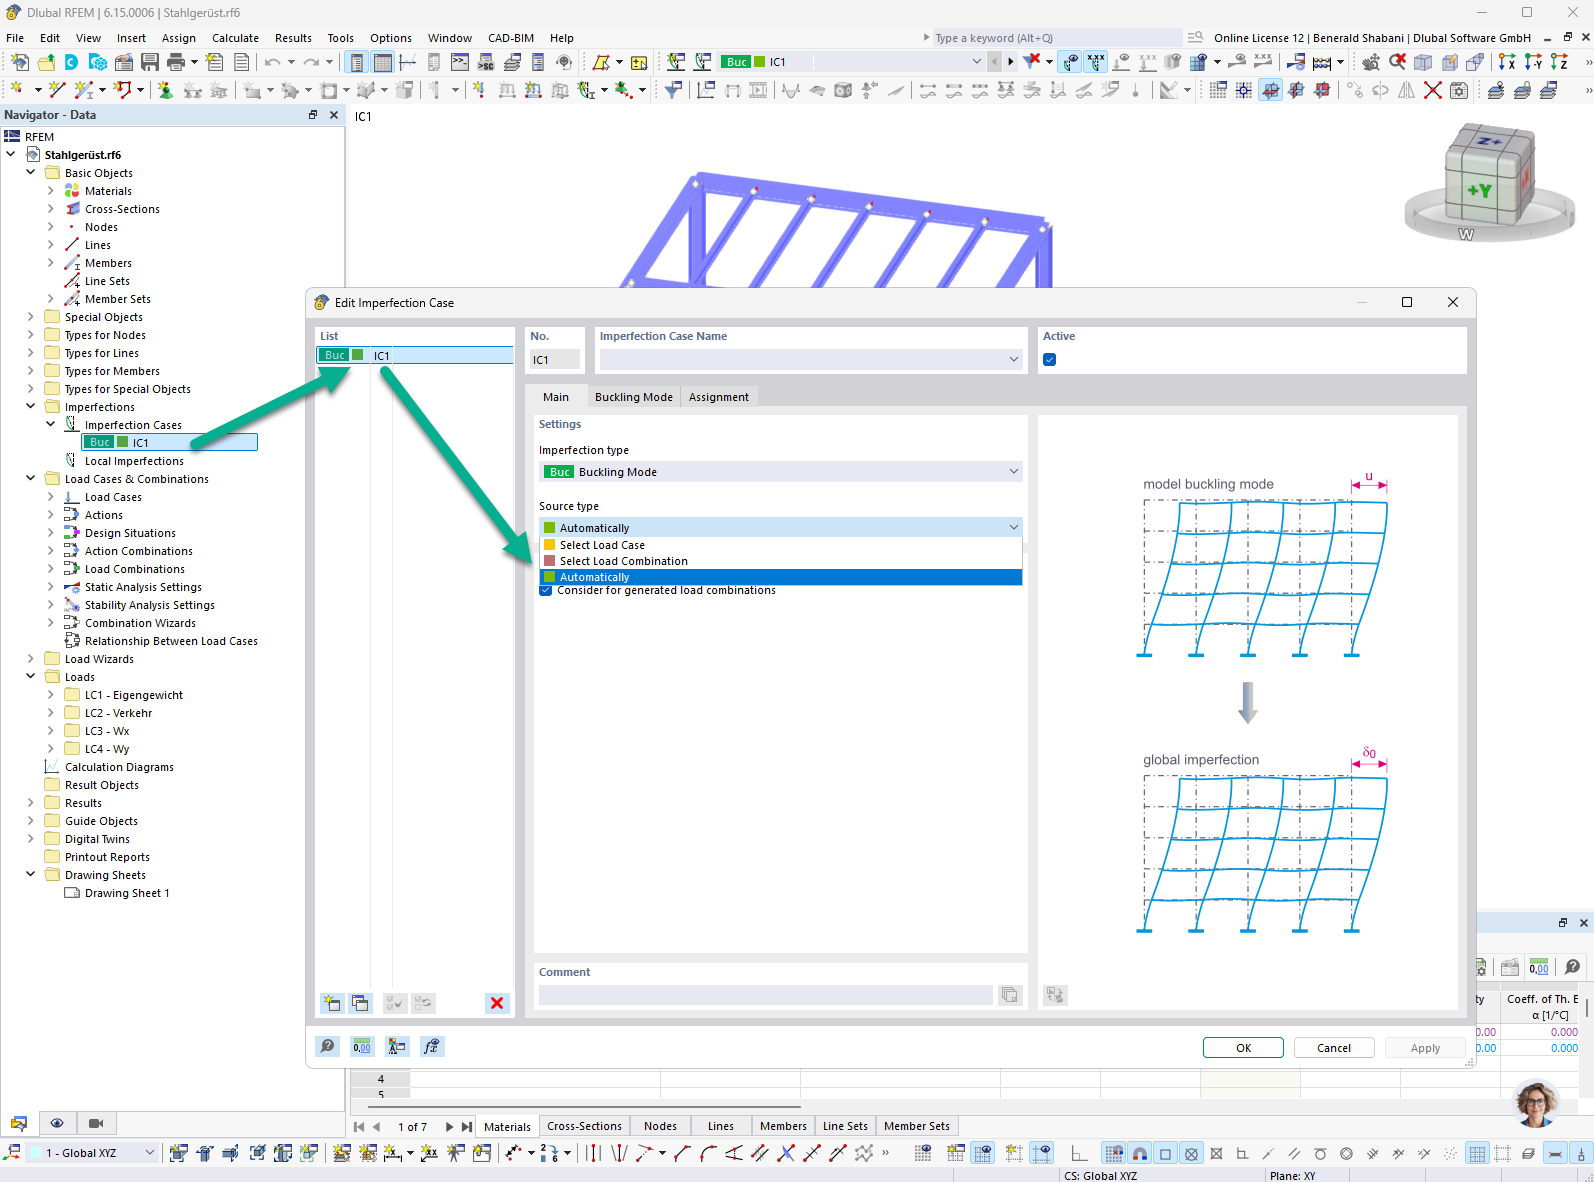The image size is (1594, 1182).
Task: Go to last table page icon
Action: pyautogui.click(x=467, y=1126)
